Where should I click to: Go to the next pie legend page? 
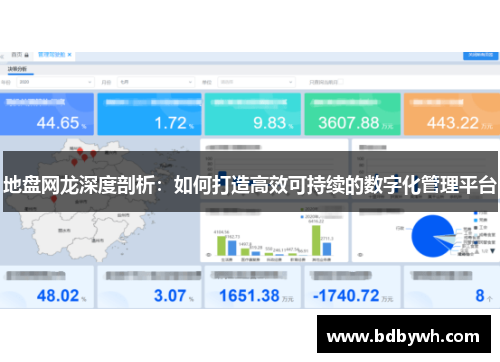tap(492, 251)
